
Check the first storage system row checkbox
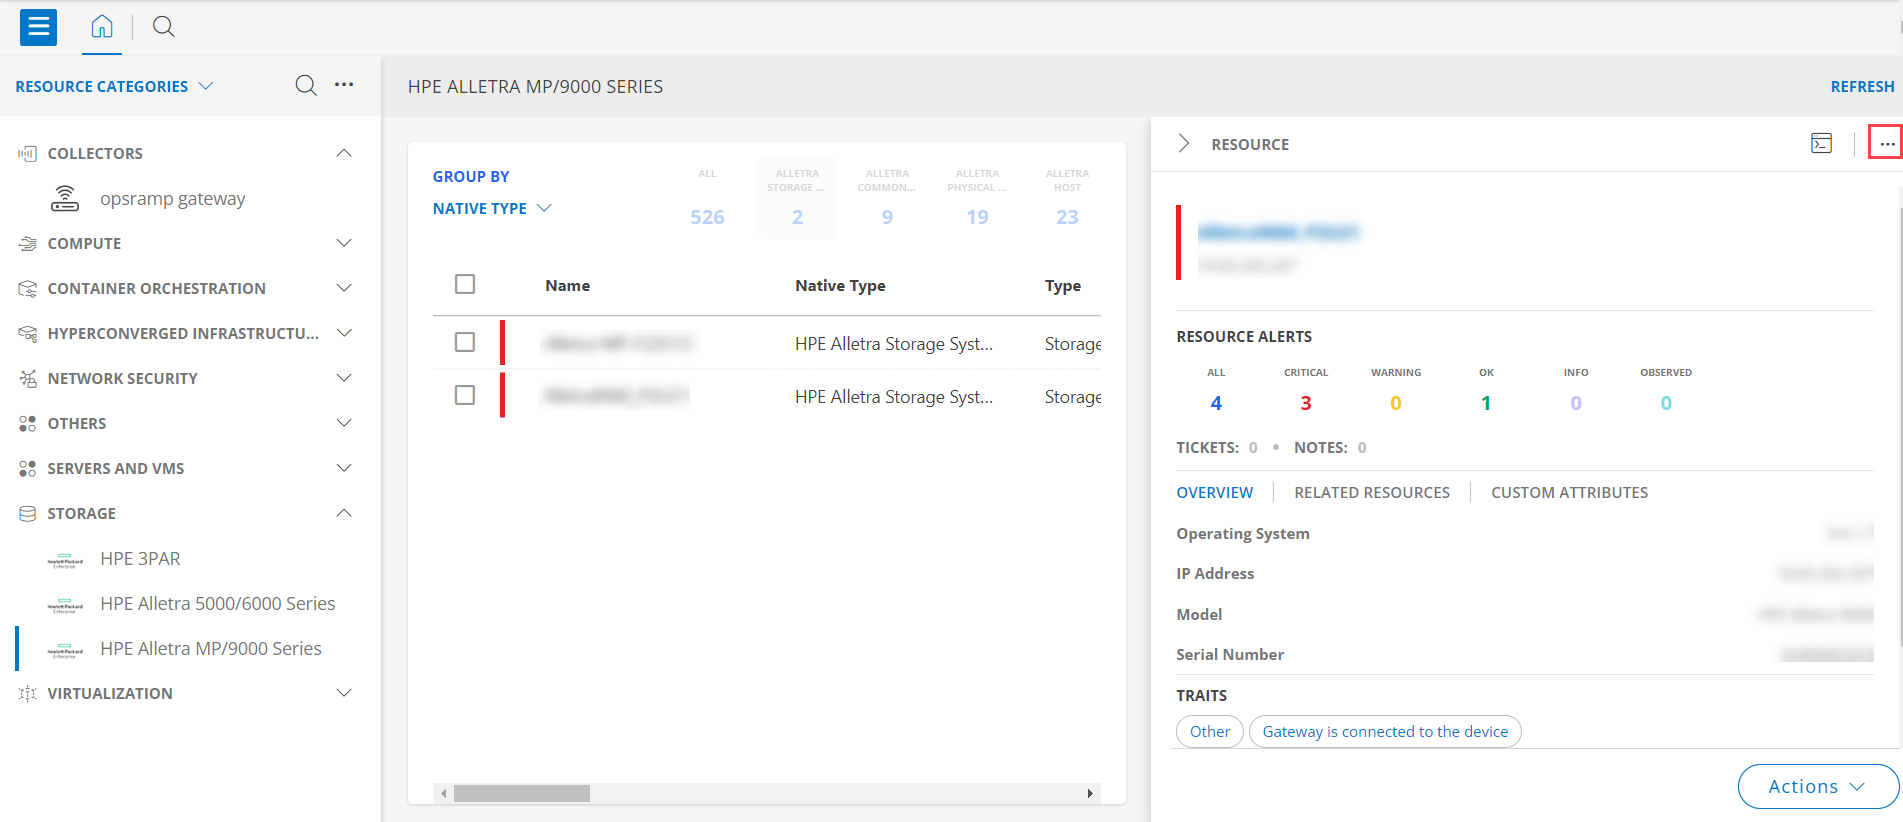[x=465, y=343]
